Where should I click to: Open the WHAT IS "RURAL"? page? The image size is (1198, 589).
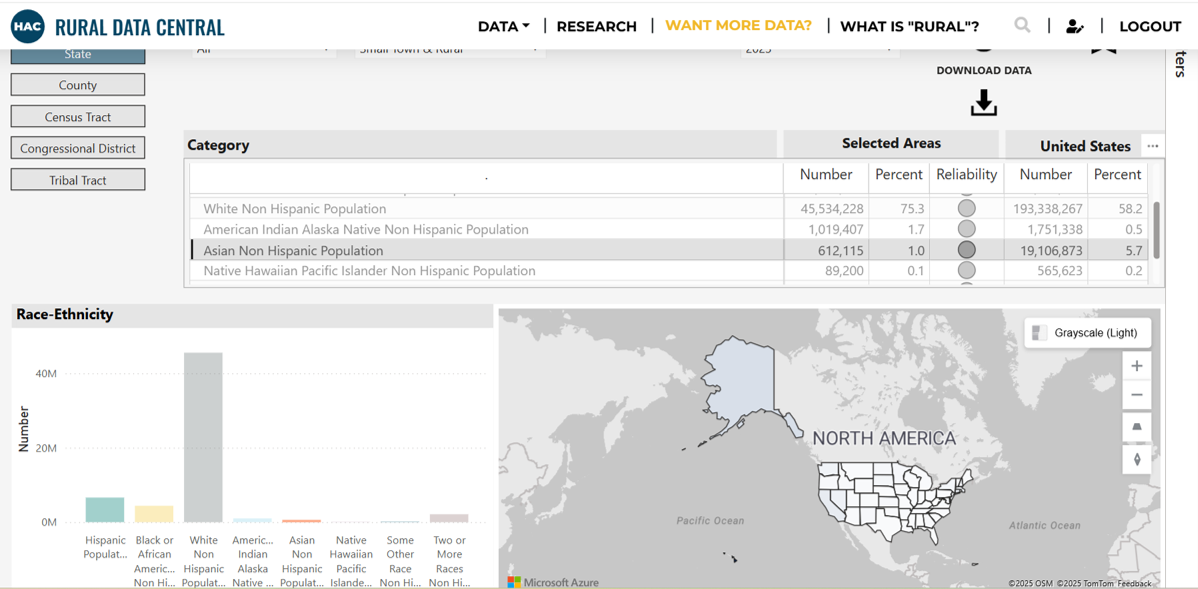[x=909, y=26]
